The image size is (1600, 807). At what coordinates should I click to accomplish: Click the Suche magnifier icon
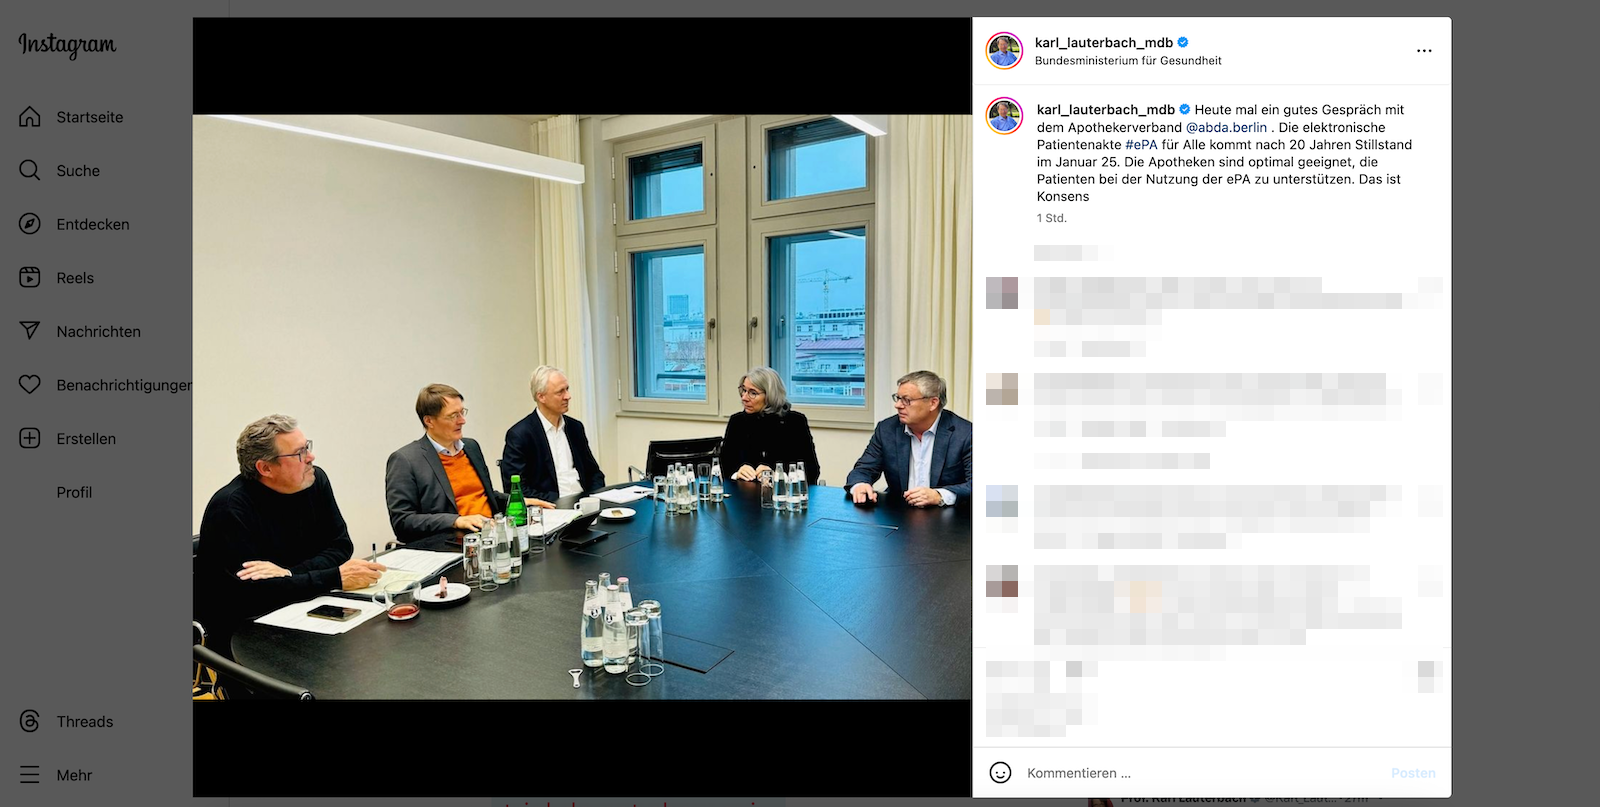30,170
